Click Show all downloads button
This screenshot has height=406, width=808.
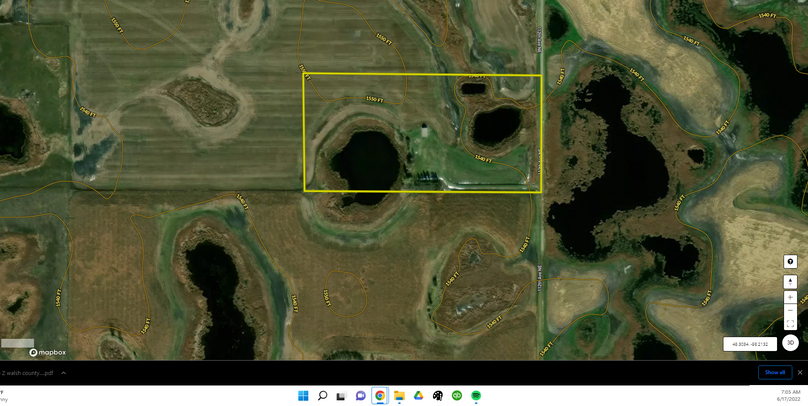point(775,372)
